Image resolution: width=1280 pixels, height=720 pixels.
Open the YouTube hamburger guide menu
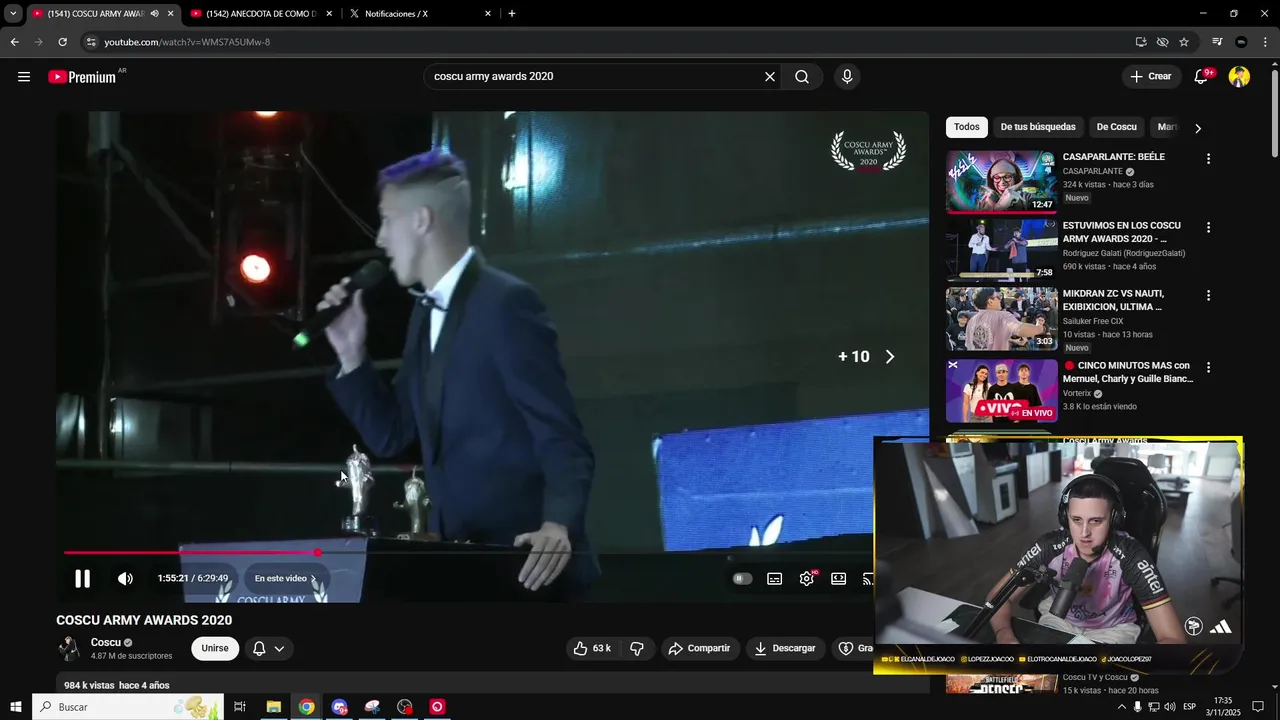click(24, 76)
